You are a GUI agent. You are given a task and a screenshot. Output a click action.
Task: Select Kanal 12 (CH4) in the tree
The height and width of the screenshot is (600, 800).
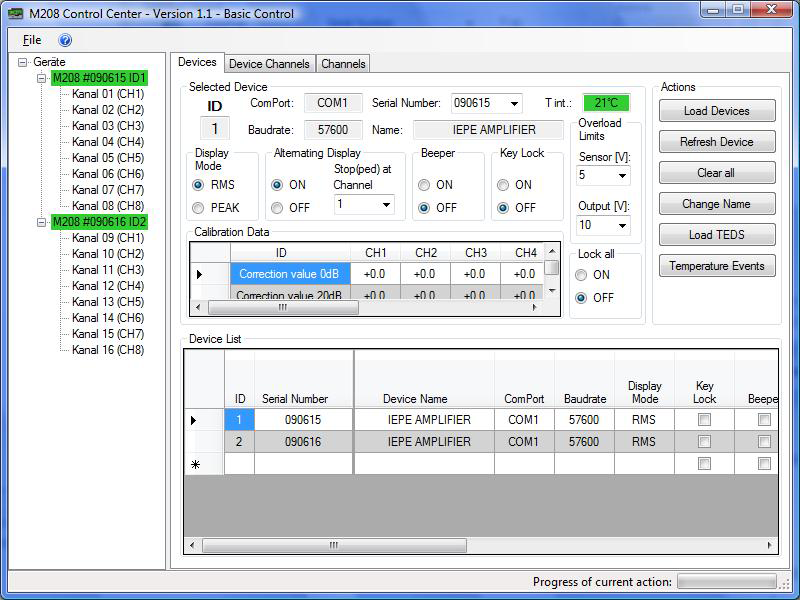pyautogui.click(x=108, y=286)
